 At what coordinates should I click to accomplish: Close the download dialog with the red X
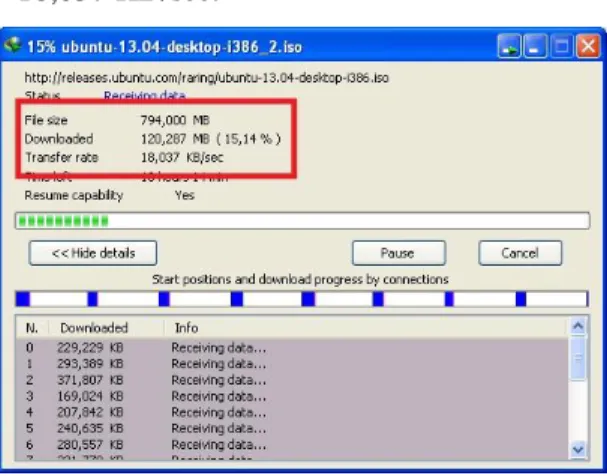tap(588, 46)
